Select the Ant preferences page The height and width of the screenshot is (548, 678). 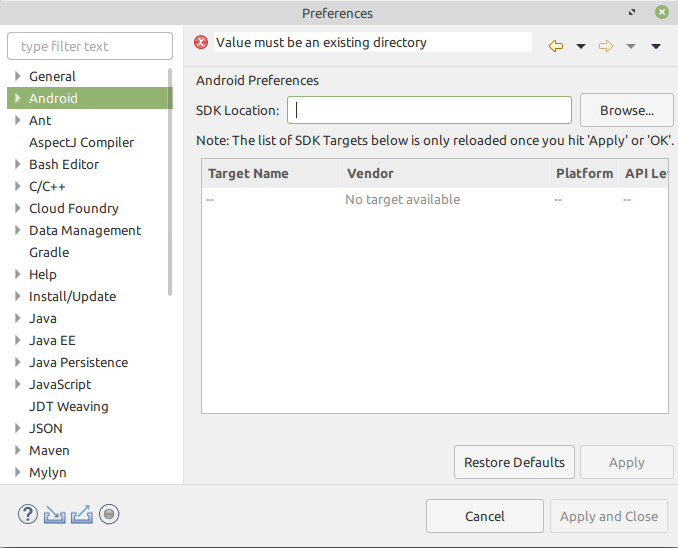click(40, 120)
